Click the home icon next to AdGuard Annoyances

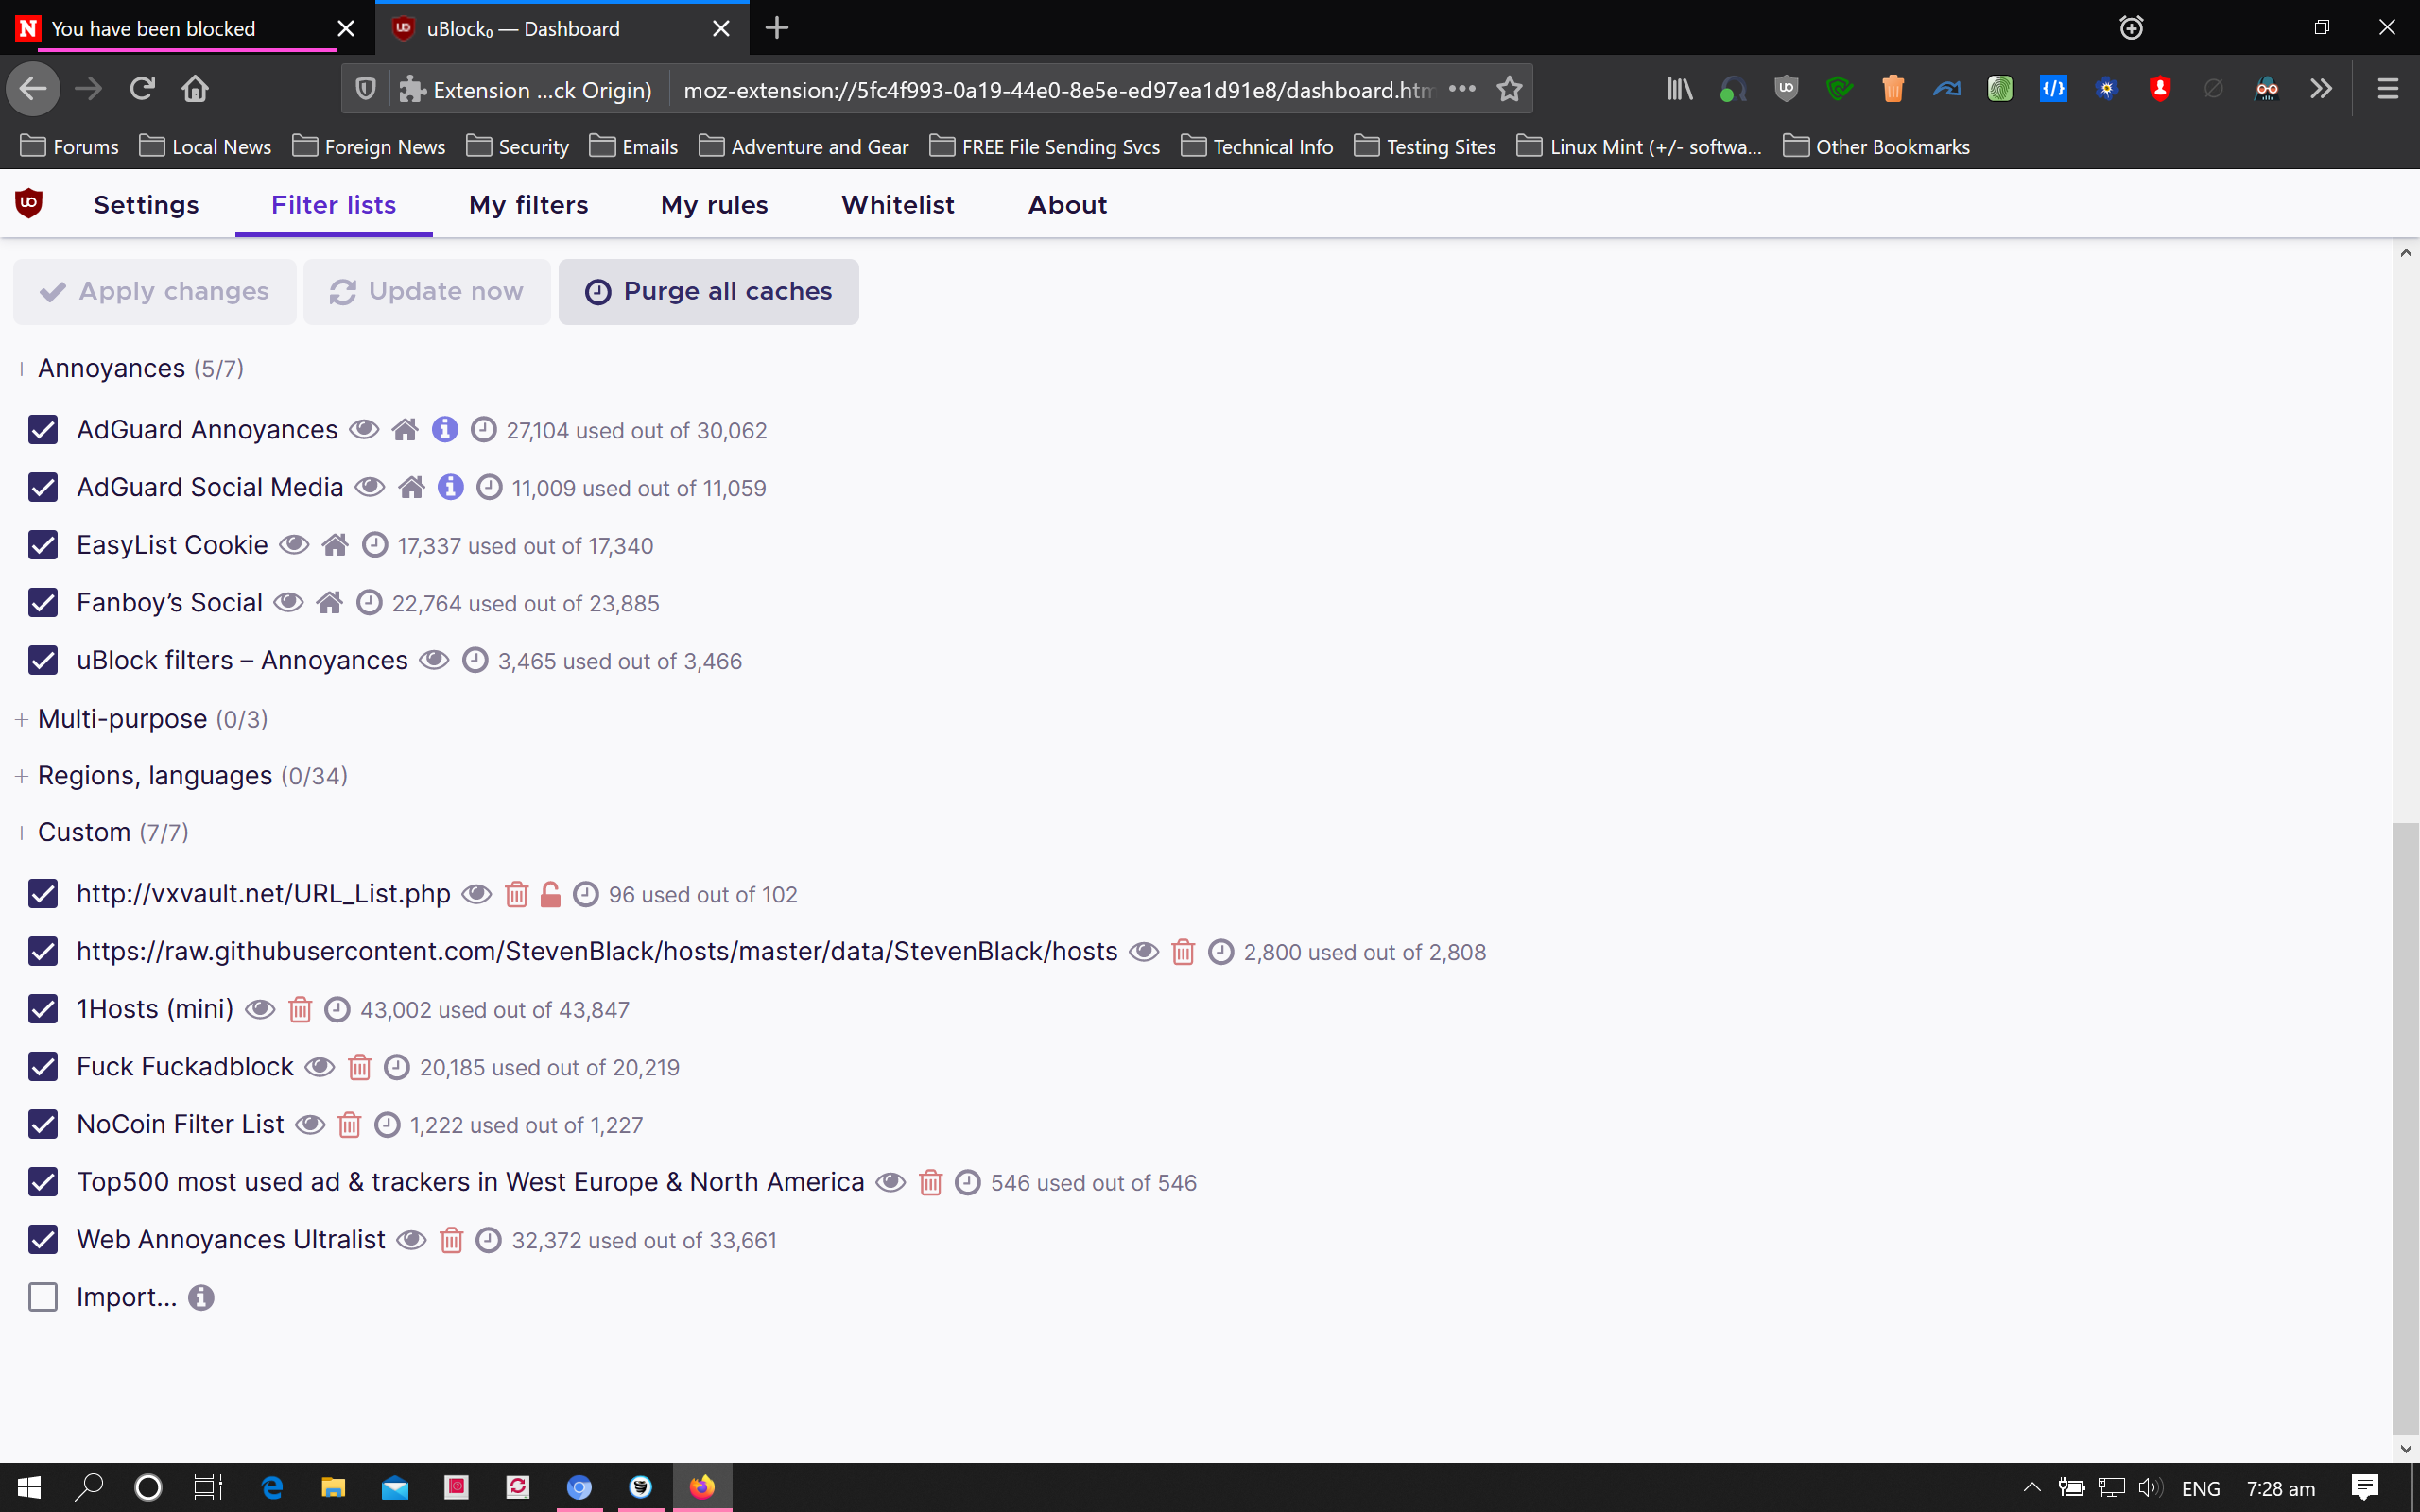click(x=405, y=430)
